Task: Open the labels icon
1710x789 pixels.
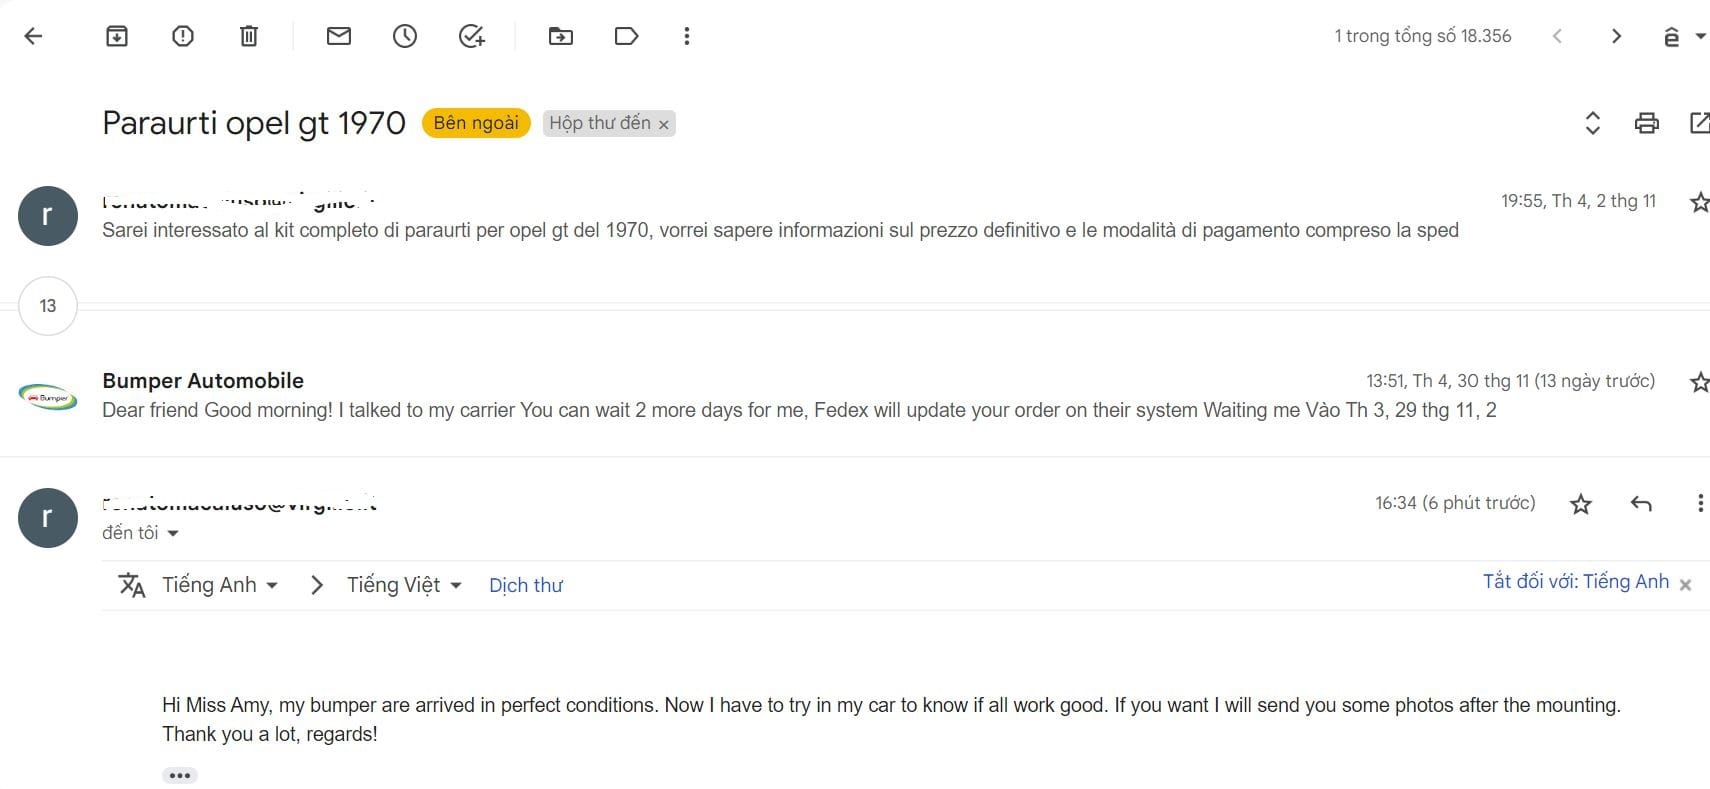Action: [626, 37]
